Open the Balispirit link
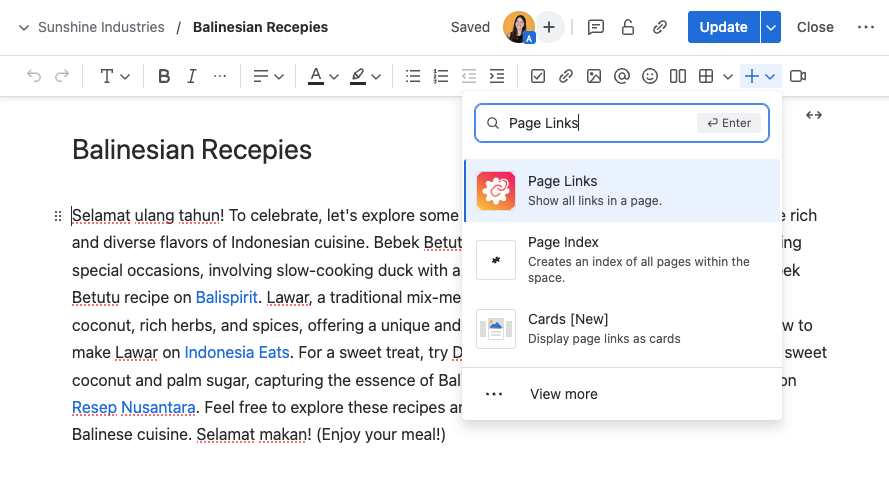Viewport: 889px width, 483px height. [x=227, y=297]
